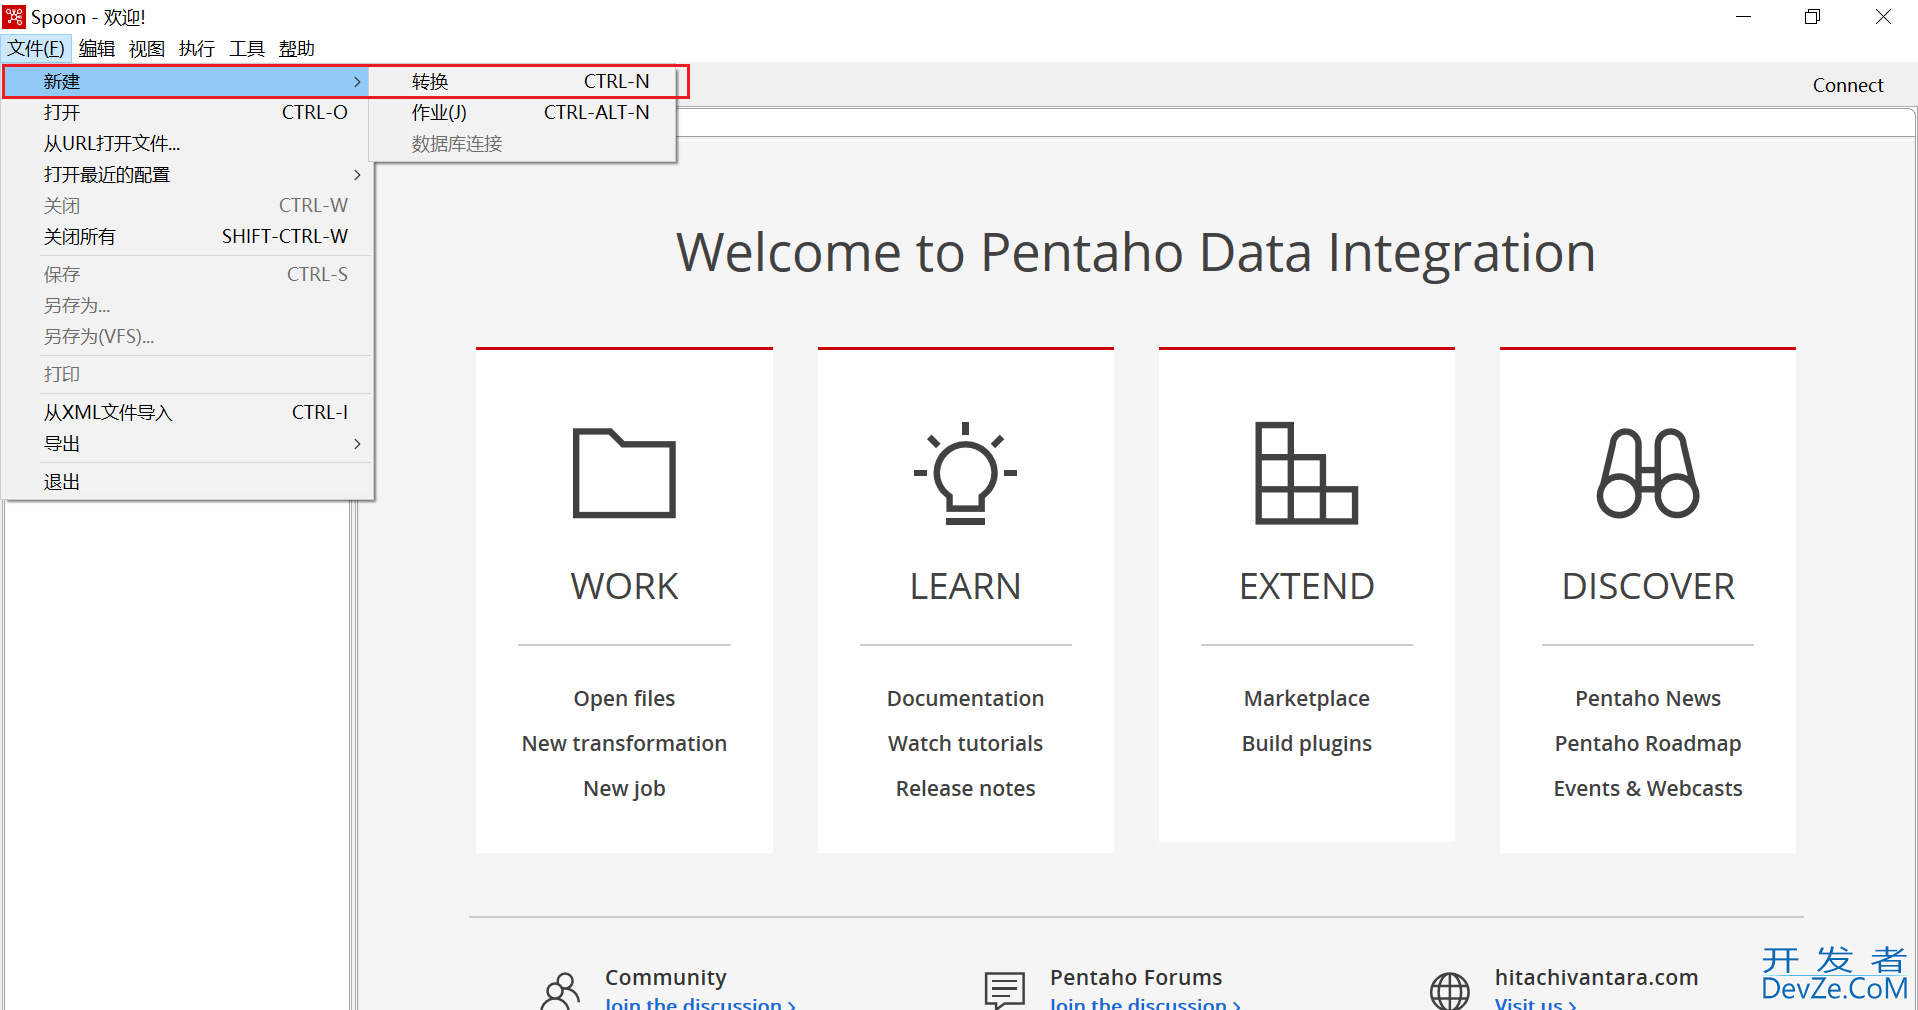1918x1010 pixels.
Task: Click the Spoon app icon in title bar
Action: point(14,17)
